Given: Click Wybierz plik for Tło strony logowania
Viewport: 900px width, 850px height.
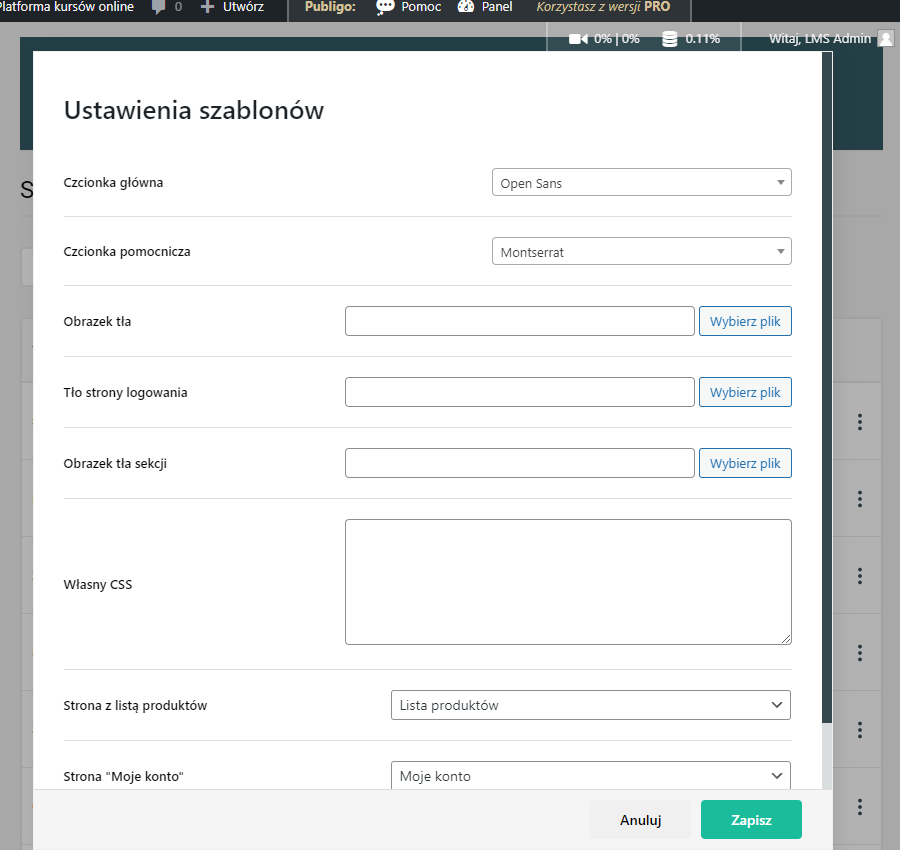Looking at the screenshot, I should pos(745,392).
